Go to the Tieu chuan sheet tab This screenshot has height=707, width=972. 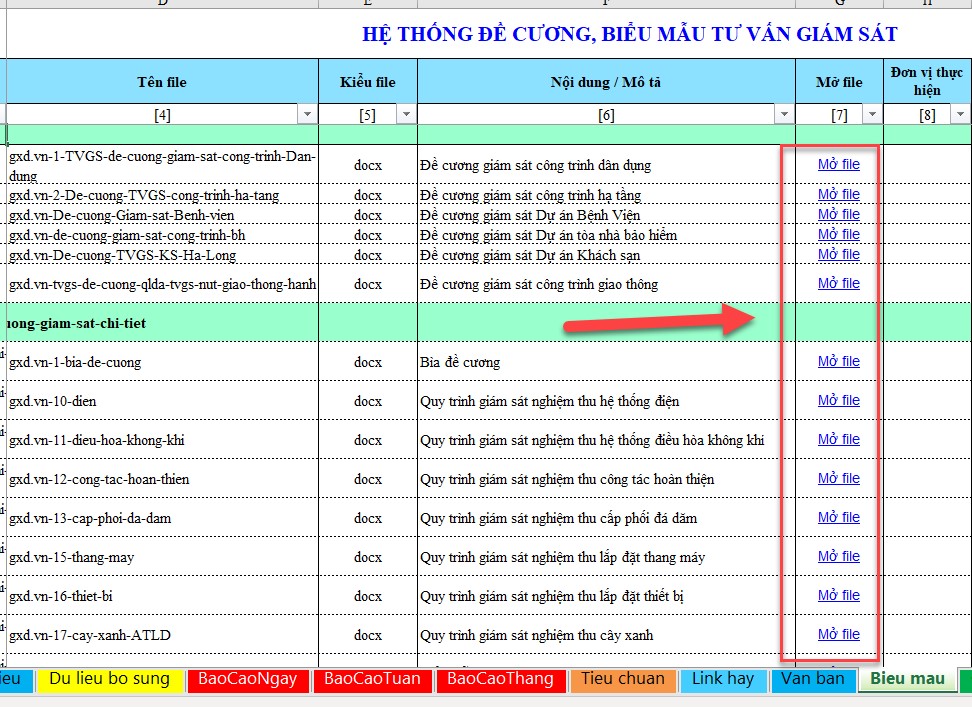tap(622, 679)
